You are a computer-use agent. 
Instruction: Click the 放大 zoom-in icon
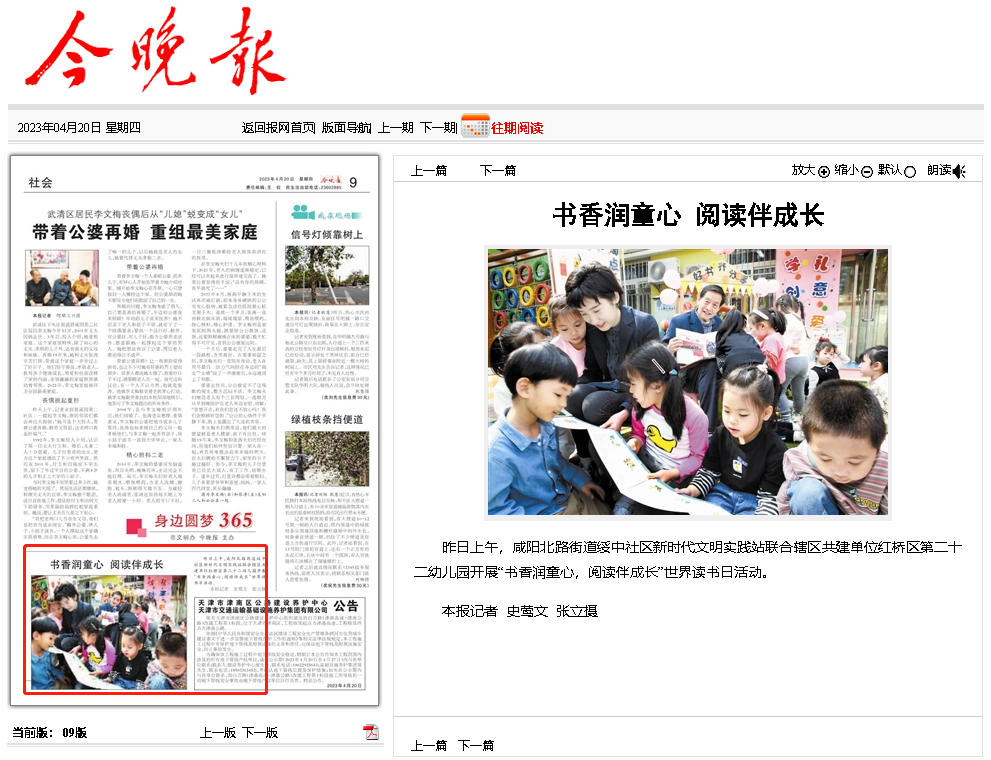821,171
